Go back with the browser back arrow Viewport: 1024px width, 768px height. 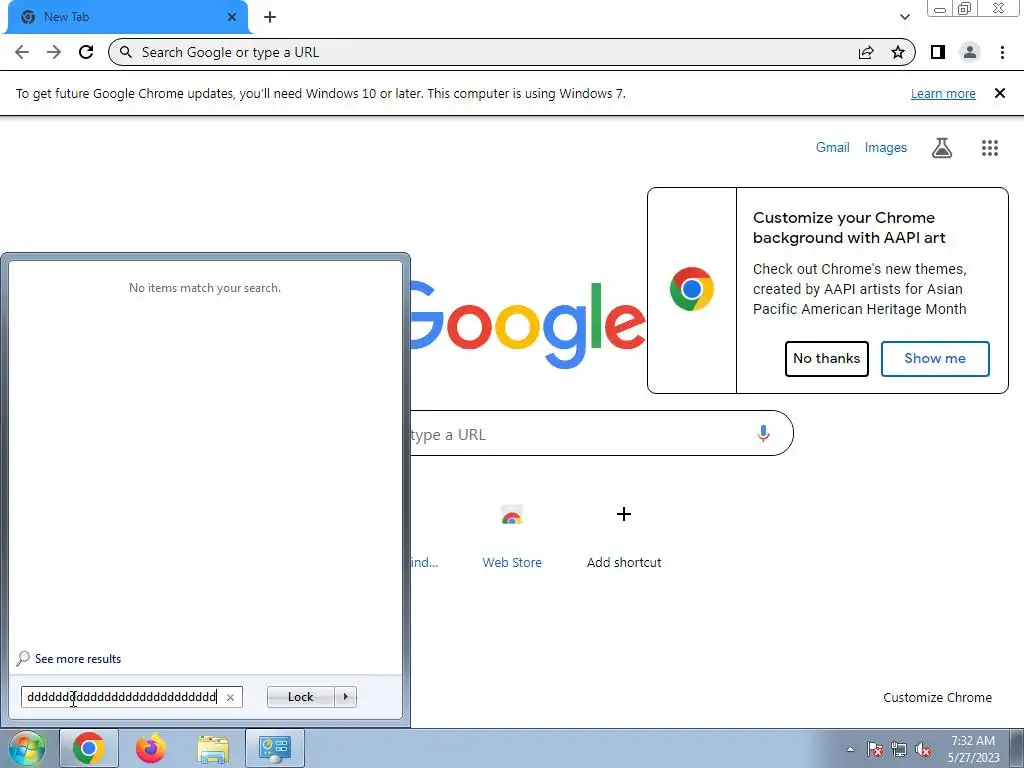point(22,52)
